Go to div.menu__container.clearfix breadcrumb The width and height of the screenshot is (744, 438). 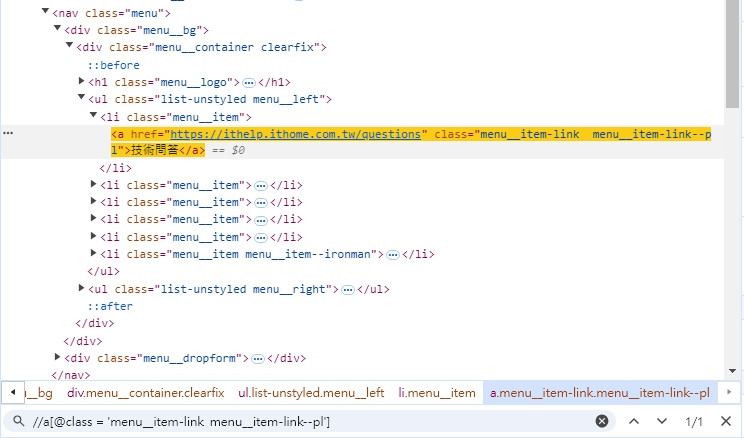[x=146, y=393]
